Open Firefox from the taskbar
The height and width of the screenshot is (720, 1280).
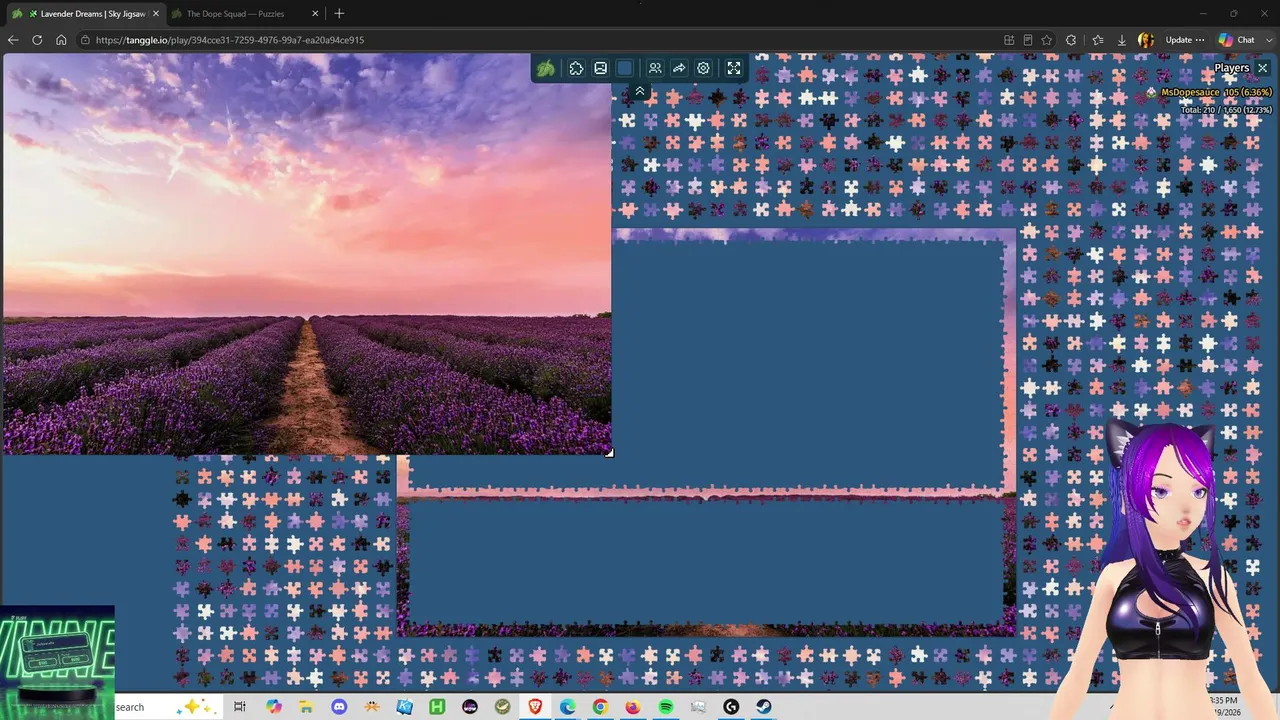tap(633, 707)
